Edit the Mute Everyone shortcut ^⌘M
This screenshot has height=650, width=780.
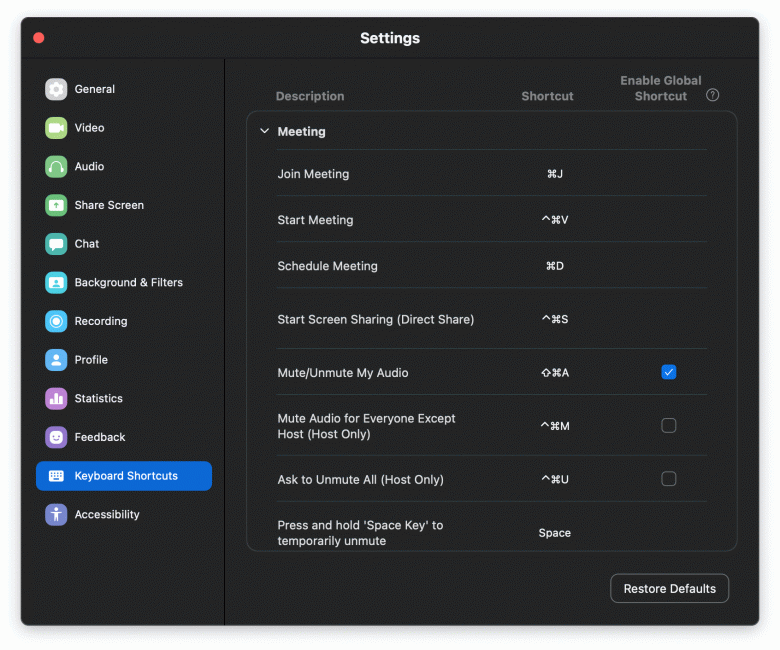[555, 426]
